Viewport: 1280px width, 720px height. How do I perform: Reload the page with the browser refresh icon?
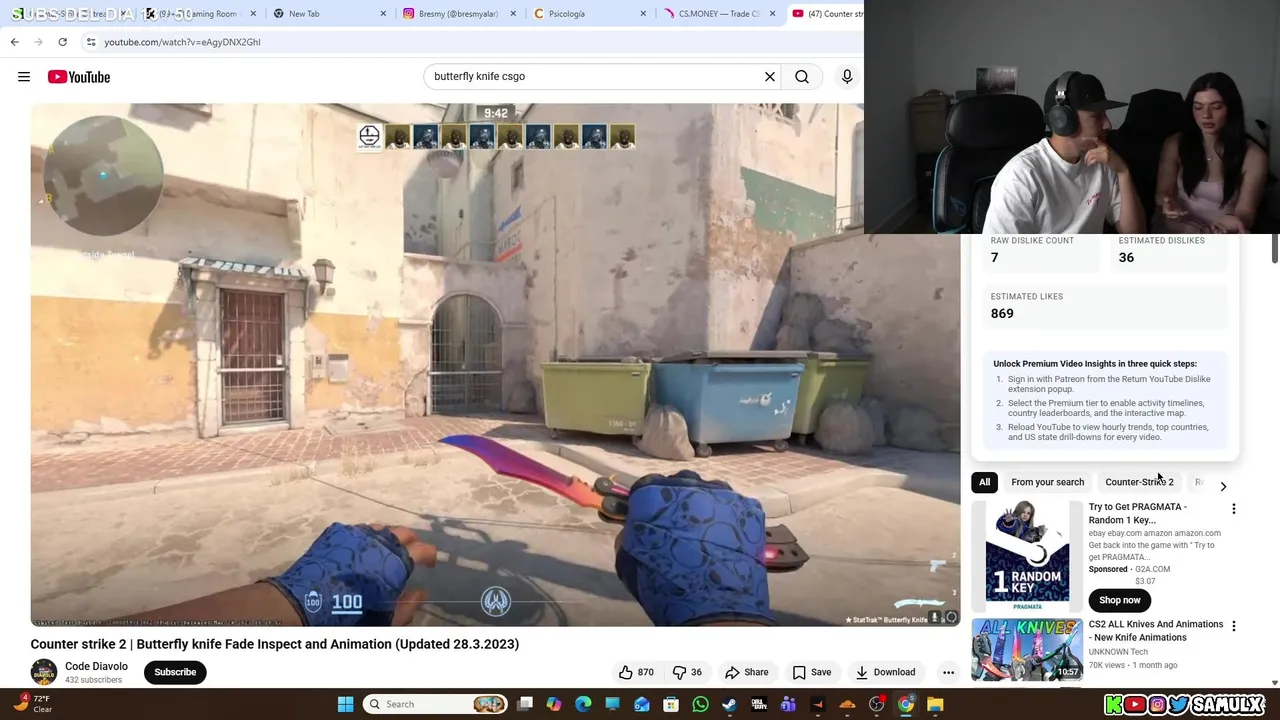[x=62, y=42]
